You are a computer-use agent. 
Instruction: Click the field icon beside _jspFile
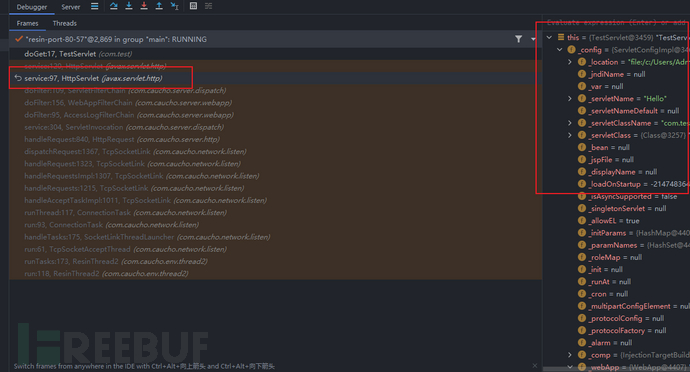pyautogui.click(x=582, y=159)
